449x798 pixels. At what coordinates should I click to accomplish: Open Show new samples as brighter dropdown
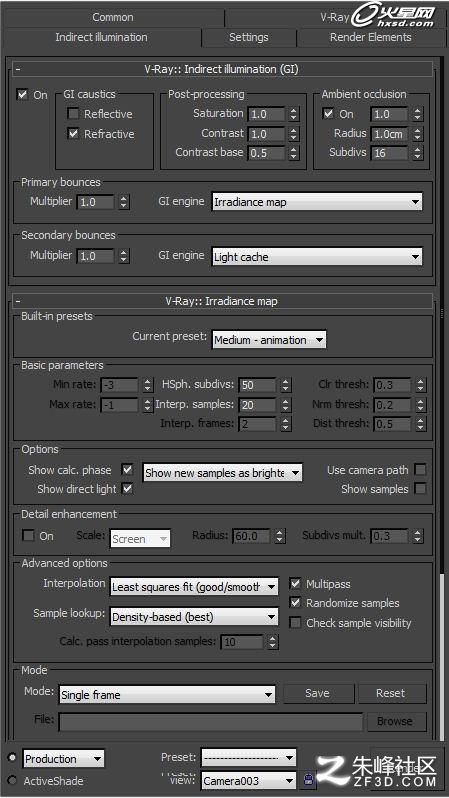(x=222, y=473)
